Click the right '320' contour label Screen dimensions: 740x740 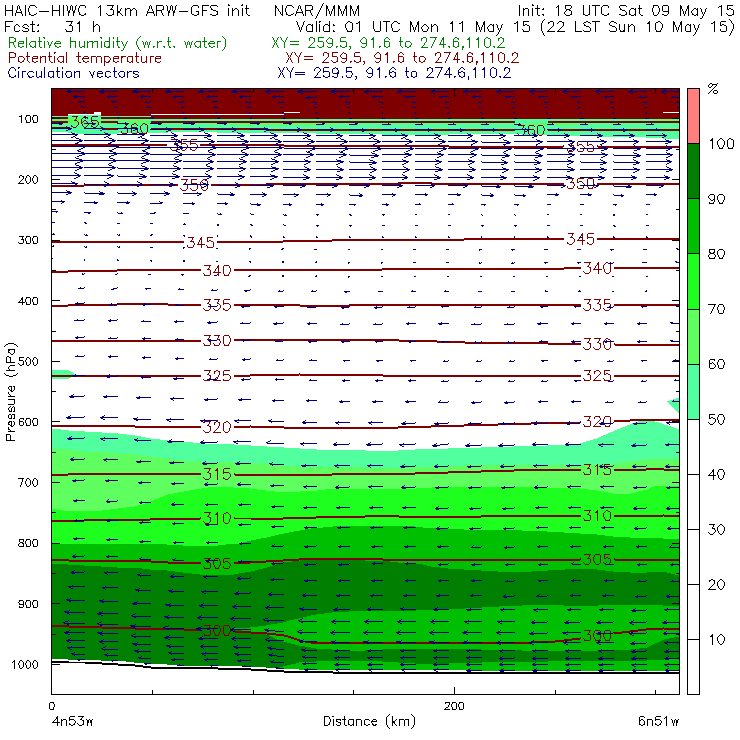coord(597,421)
